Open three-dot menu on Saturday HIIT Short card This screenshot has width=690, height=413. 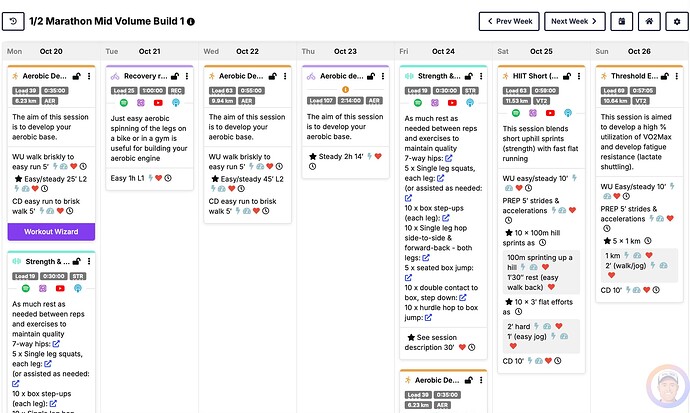pos(578,76)
